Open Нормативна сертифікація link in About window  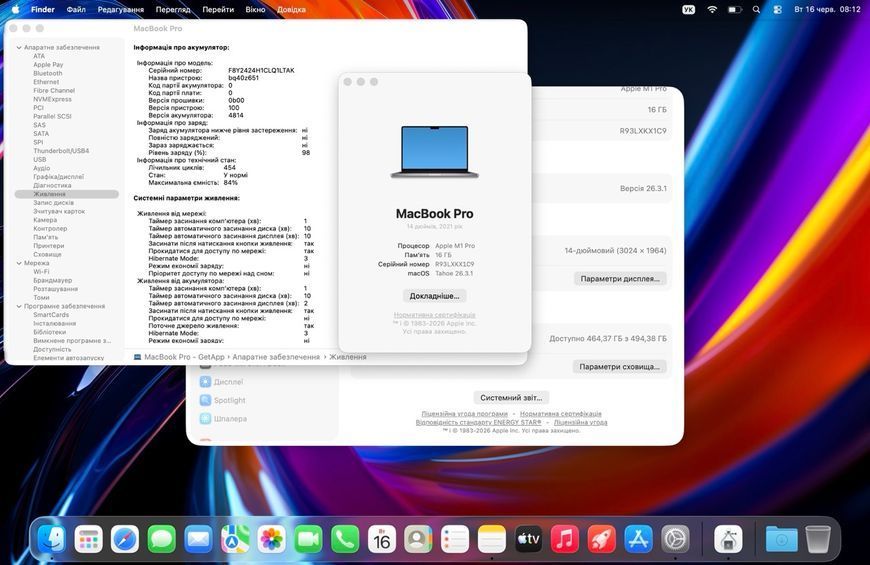click(x=434, y=315)
